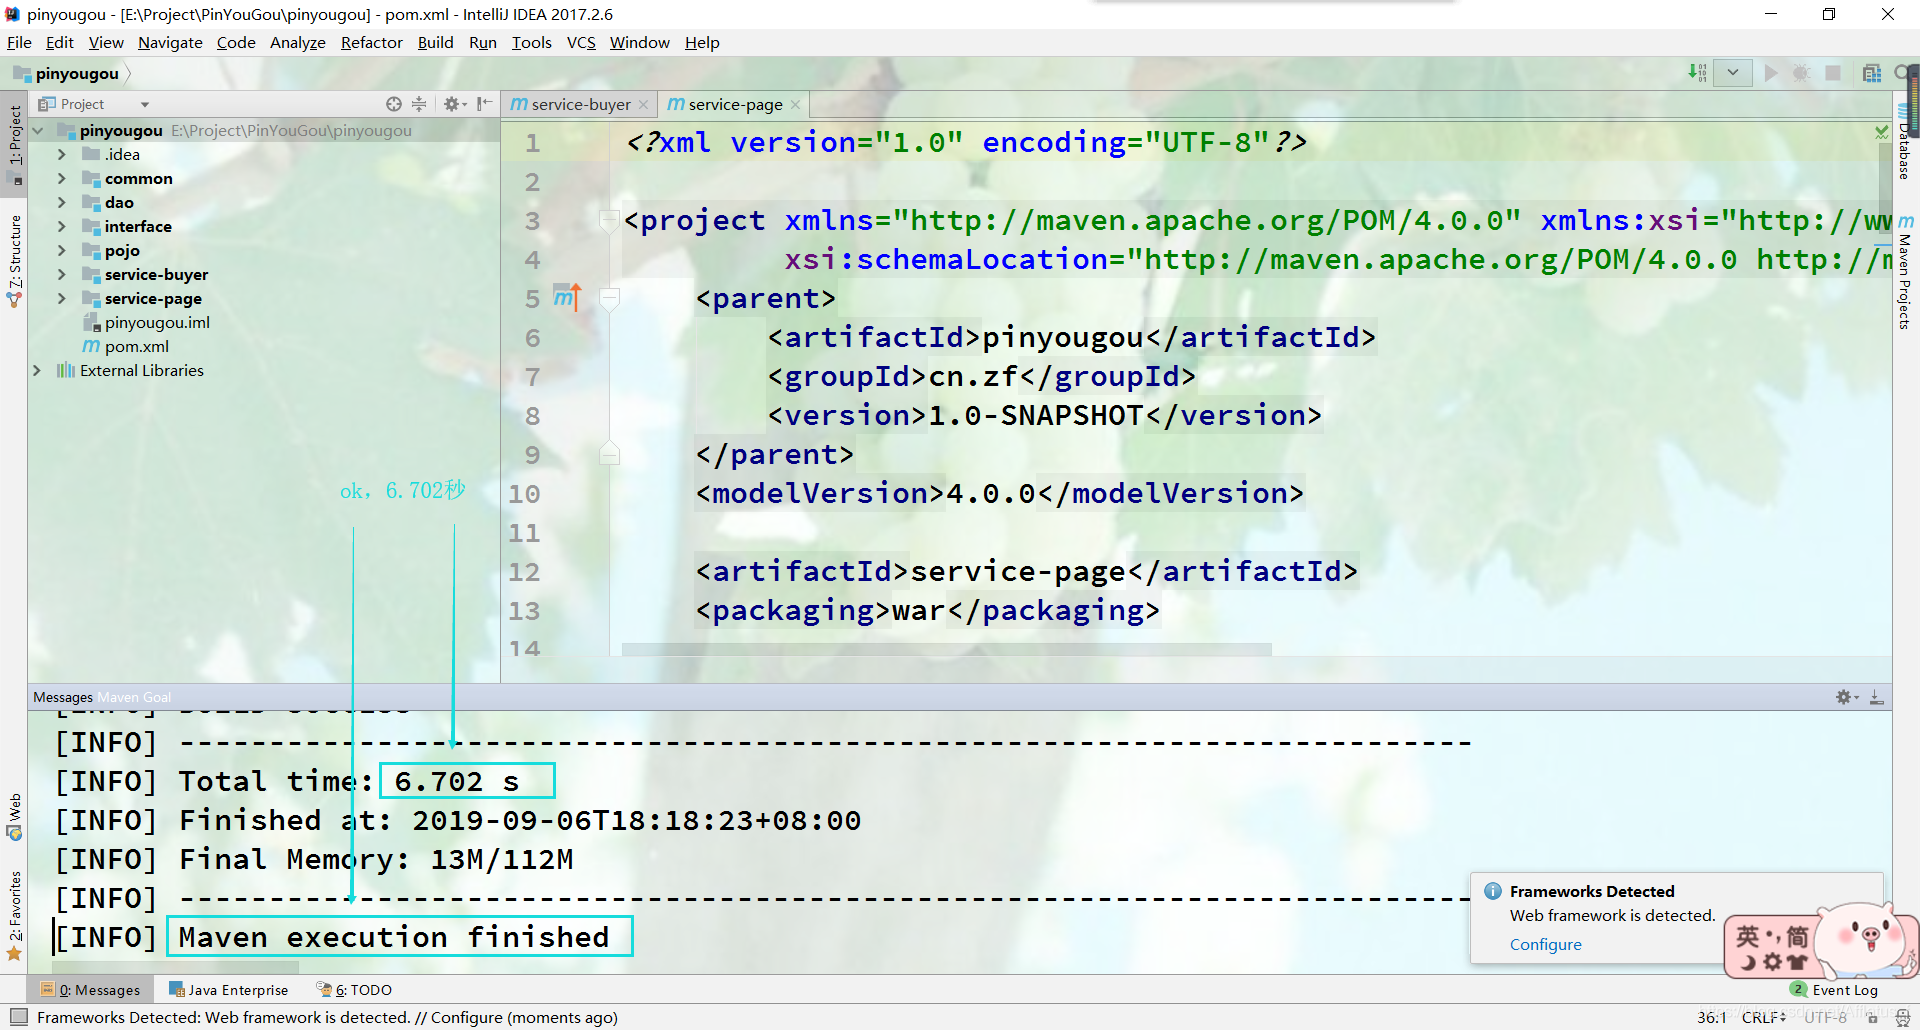
Task: Open the Refactor menu
Action: (x=371, y=42)
